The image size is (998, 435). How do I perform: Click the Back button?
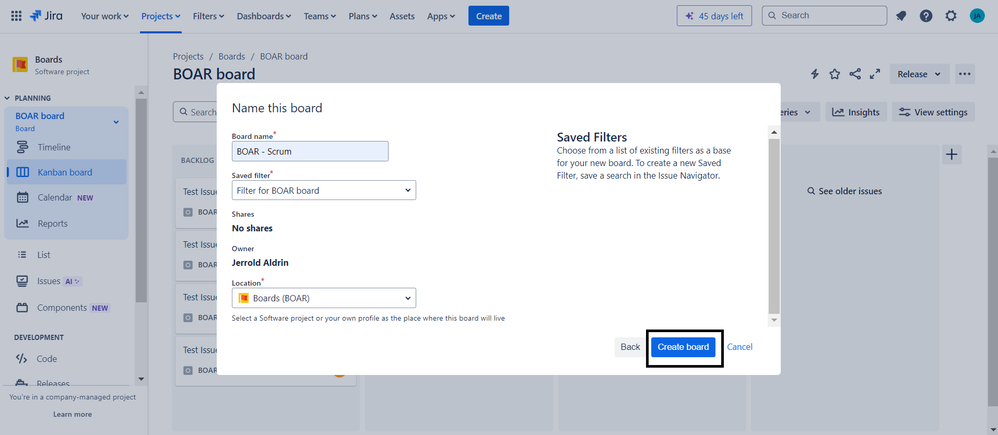pyautogui.click(x=630, y=346)
